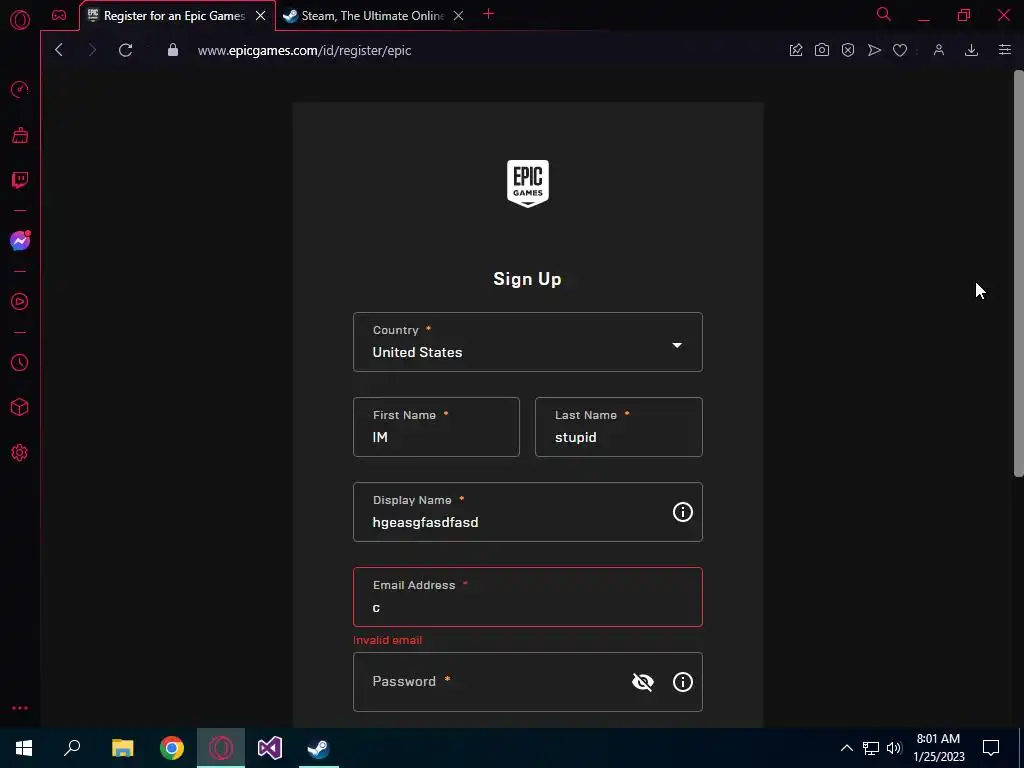1024x768 pixels.
Task: Add page to bookmarks heart icon
Action: (900, 50)
